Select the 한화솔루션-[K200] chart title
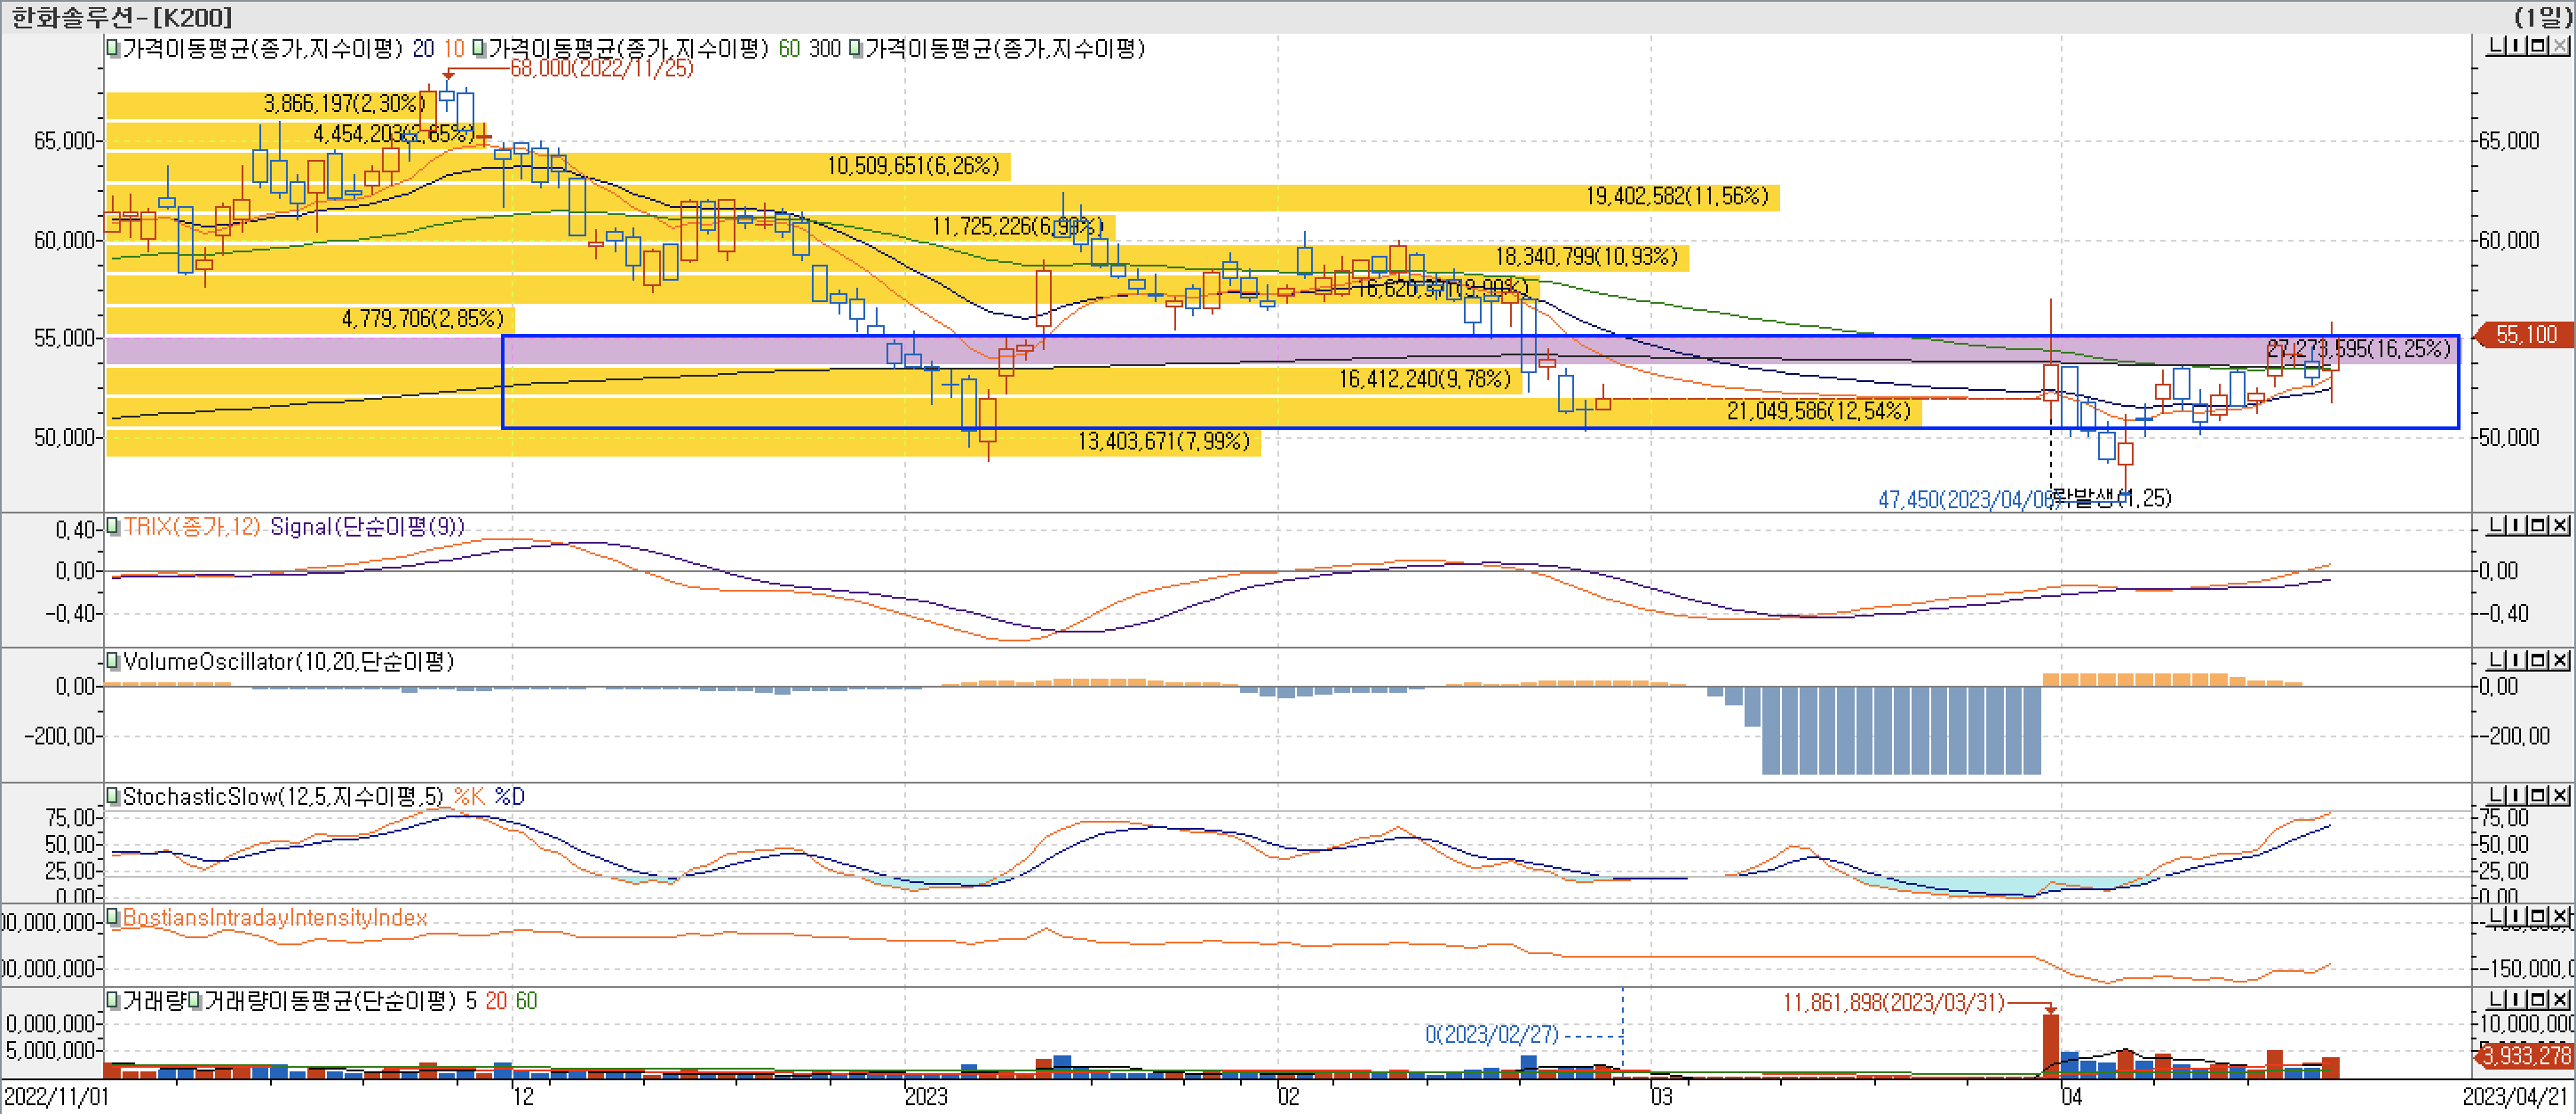This screenshot has width=2576, height=1114. click(x=121, y=17)
